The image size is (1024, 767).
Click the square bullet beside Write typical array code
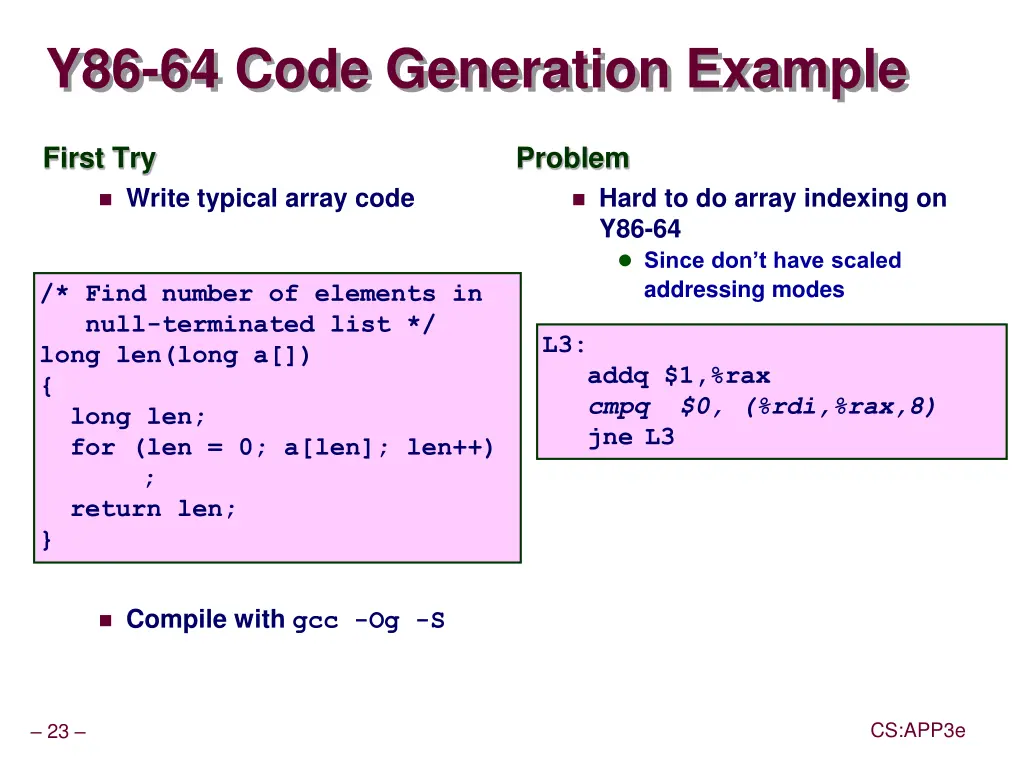(105, 200)
